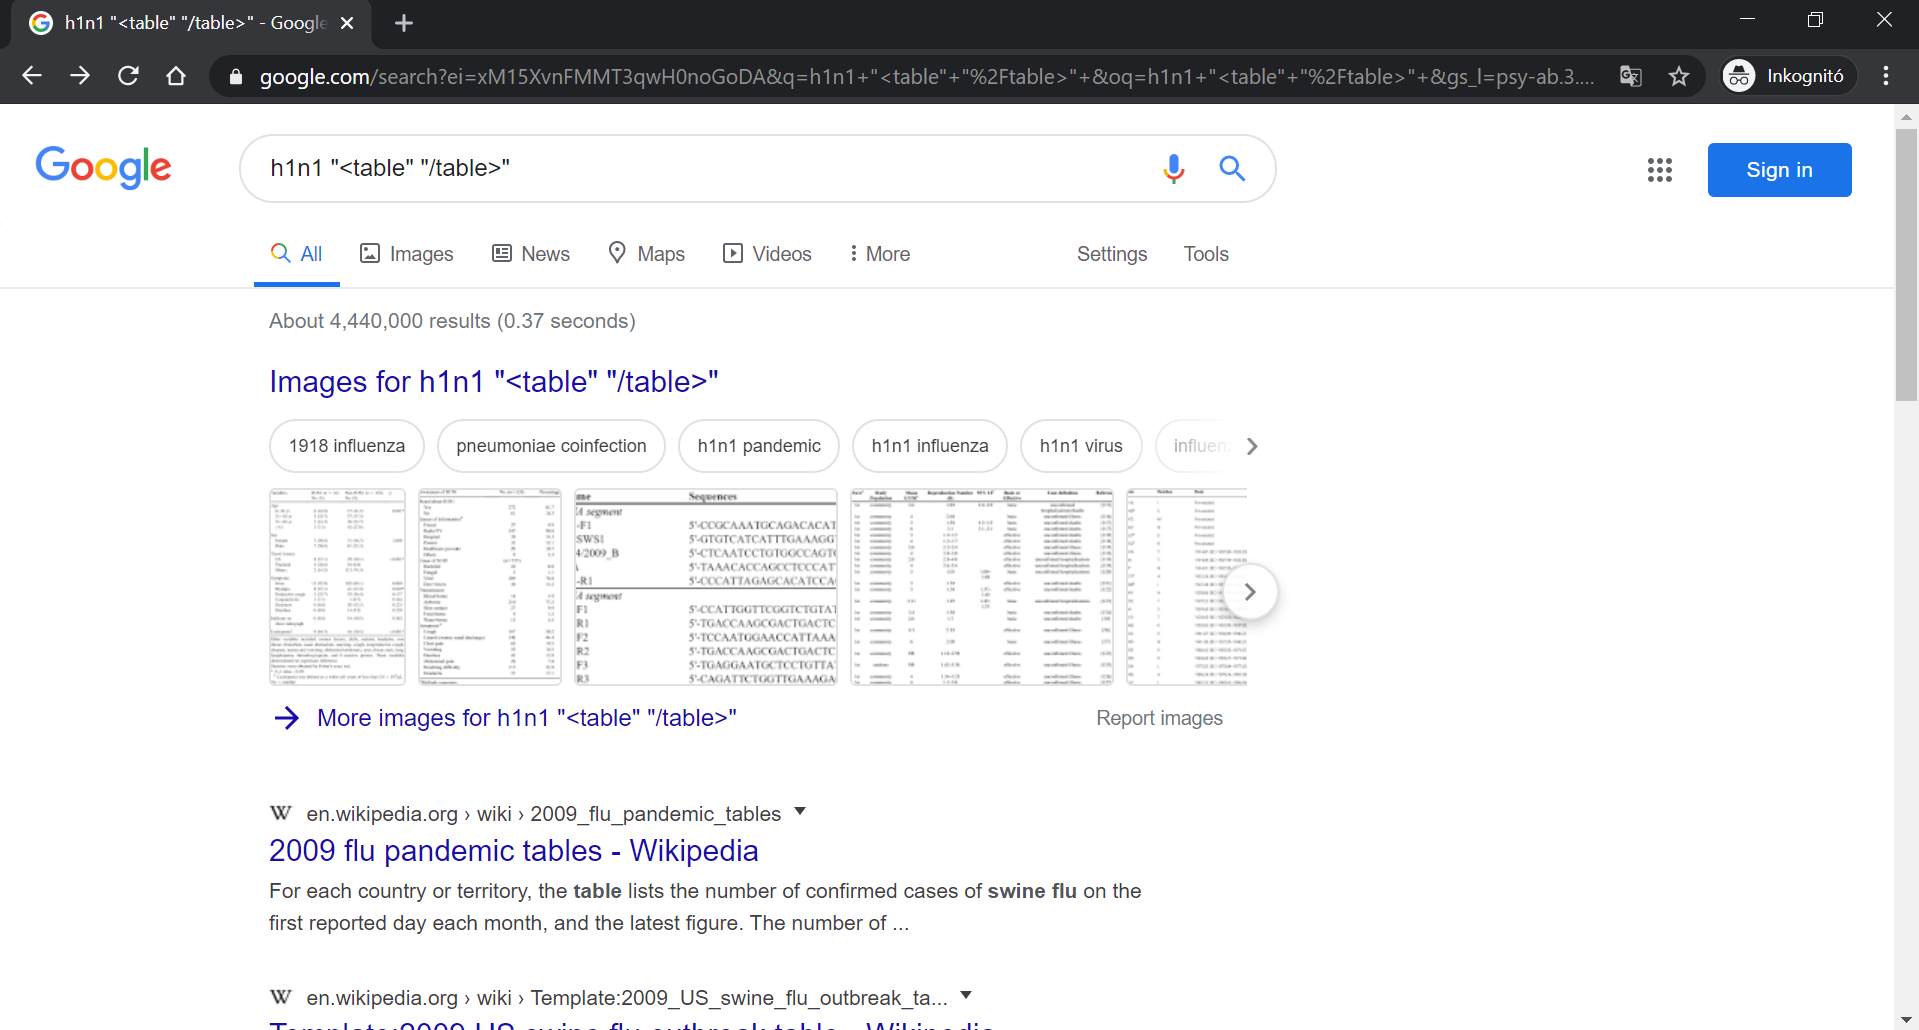Open 'More images for h1n1' link
The height and width of the screenshot is (1030, 1919).
point(527,718)
